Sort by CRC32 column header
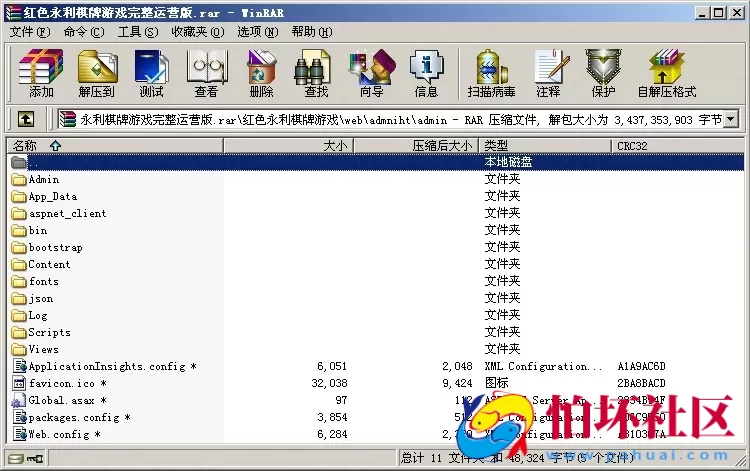750x471 pixels. point(678,145)
